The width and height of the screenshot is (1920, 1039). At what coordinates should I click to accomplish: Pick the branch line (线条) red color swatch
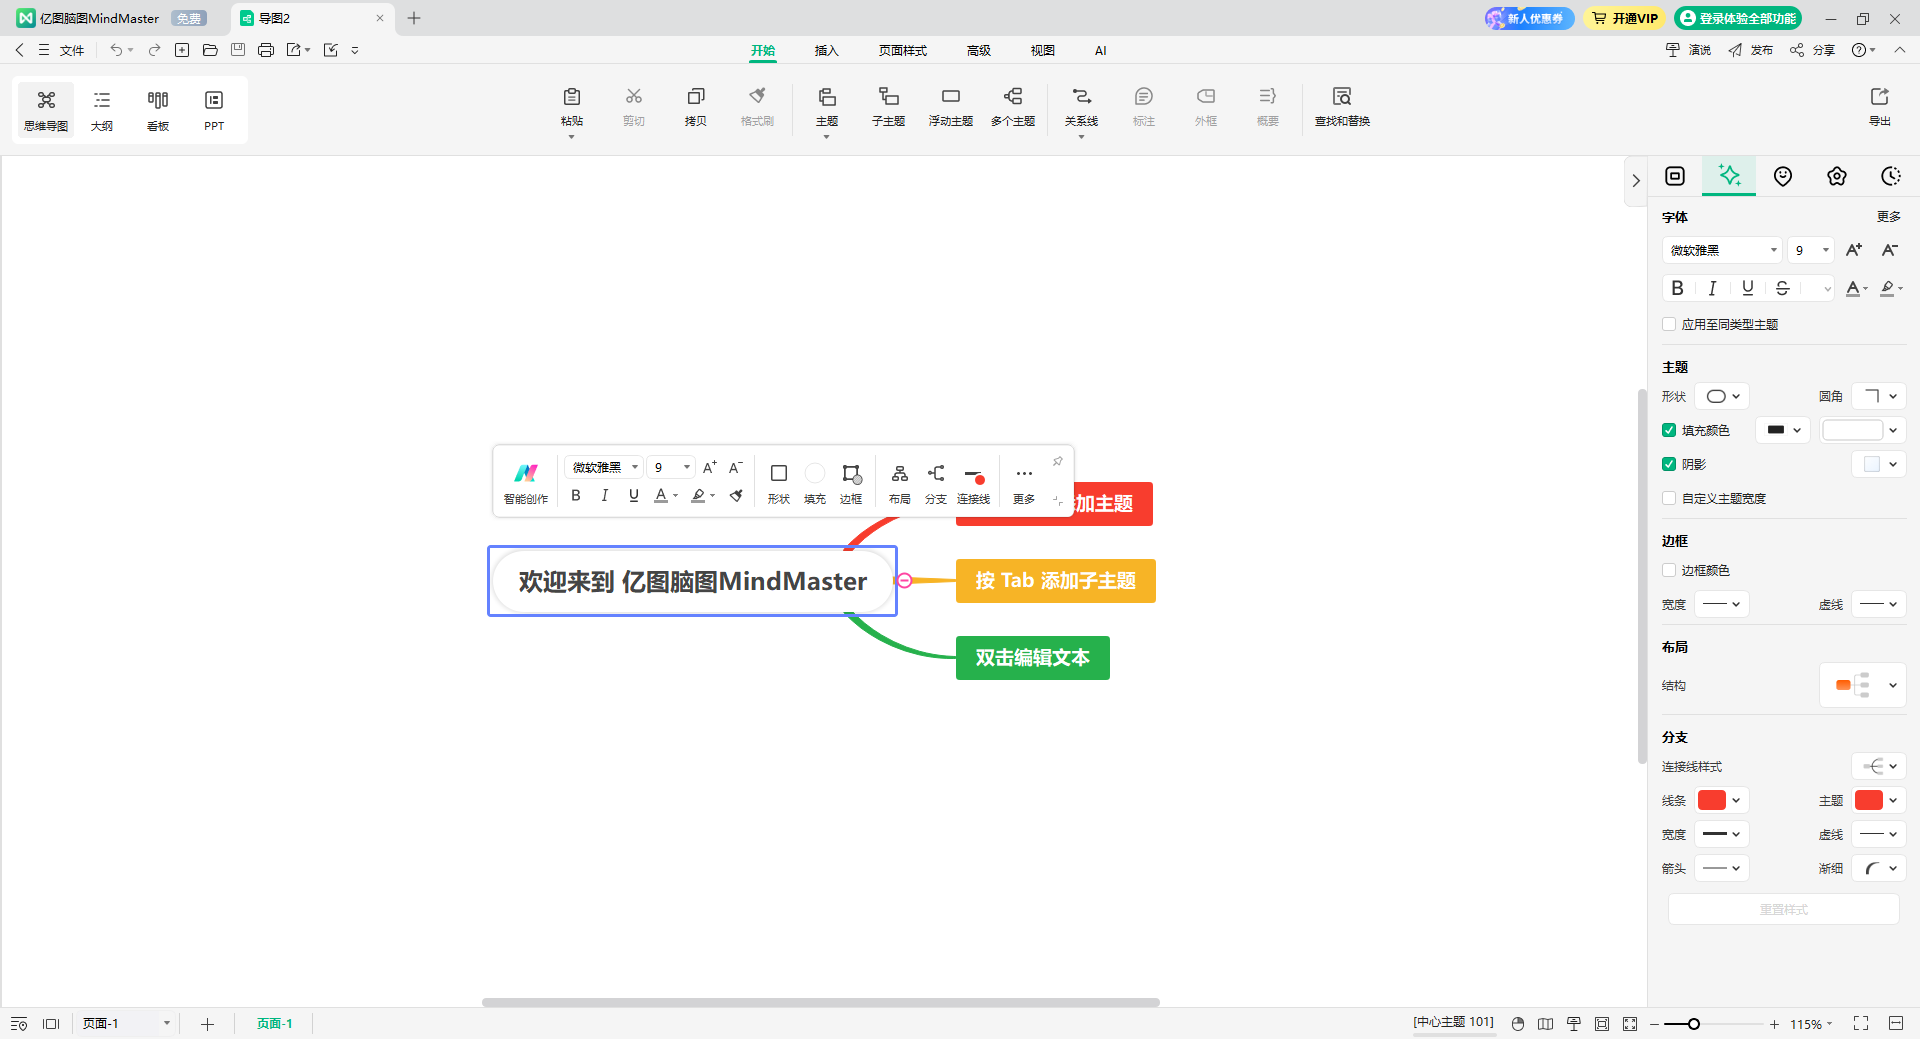(x=1712, y=800)
